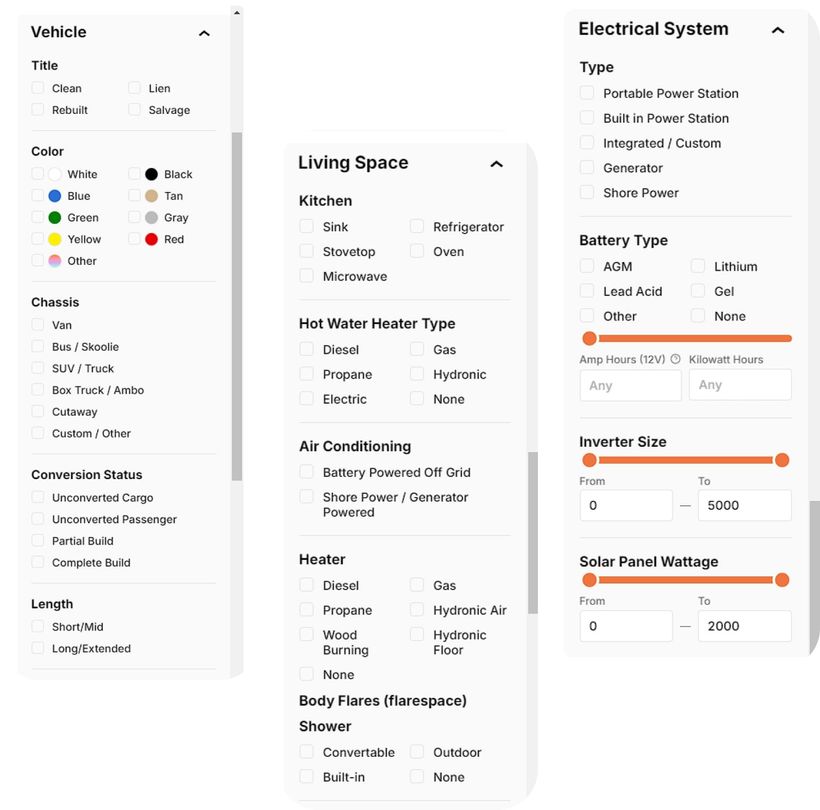The width and height of the screenshot is (820, 810).
Task: Select Propane hot water heater type
Action: click(x=305, y=374)
